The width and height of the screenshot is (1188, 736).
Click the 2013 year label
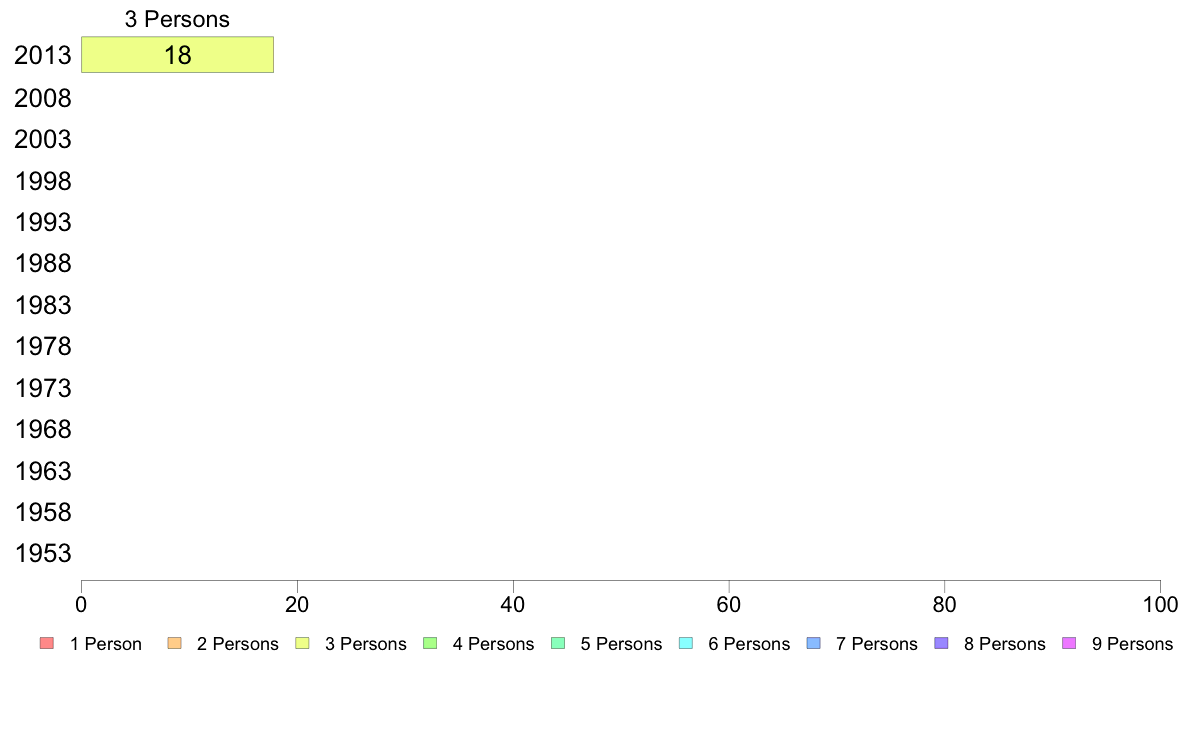tap(43, 55)
